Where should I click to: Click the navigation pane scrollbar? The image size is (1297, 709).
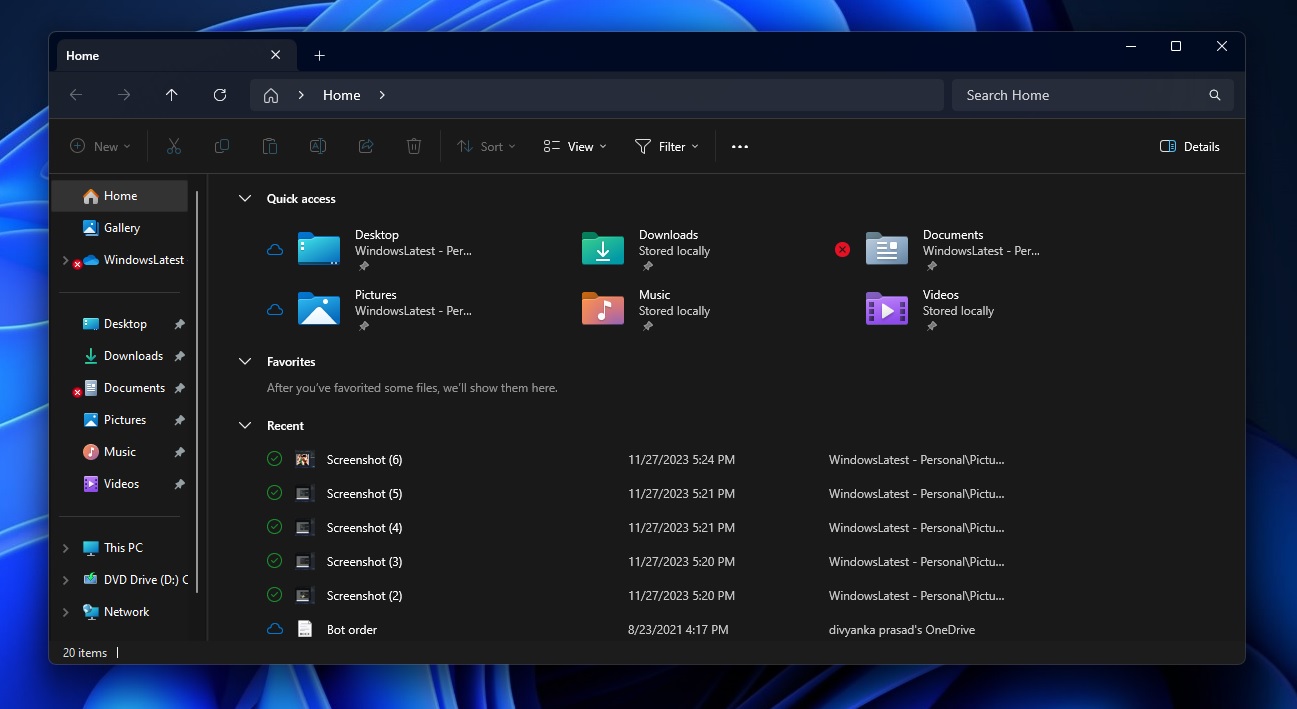pyautogui.click(x=197, y=390)
